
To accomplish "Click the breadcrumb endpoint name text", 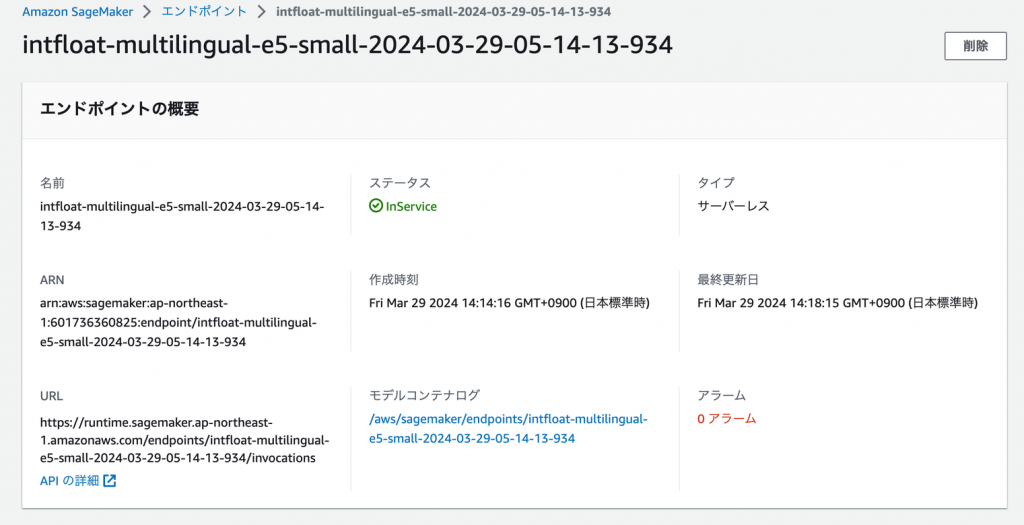I will tap(443, 12).
